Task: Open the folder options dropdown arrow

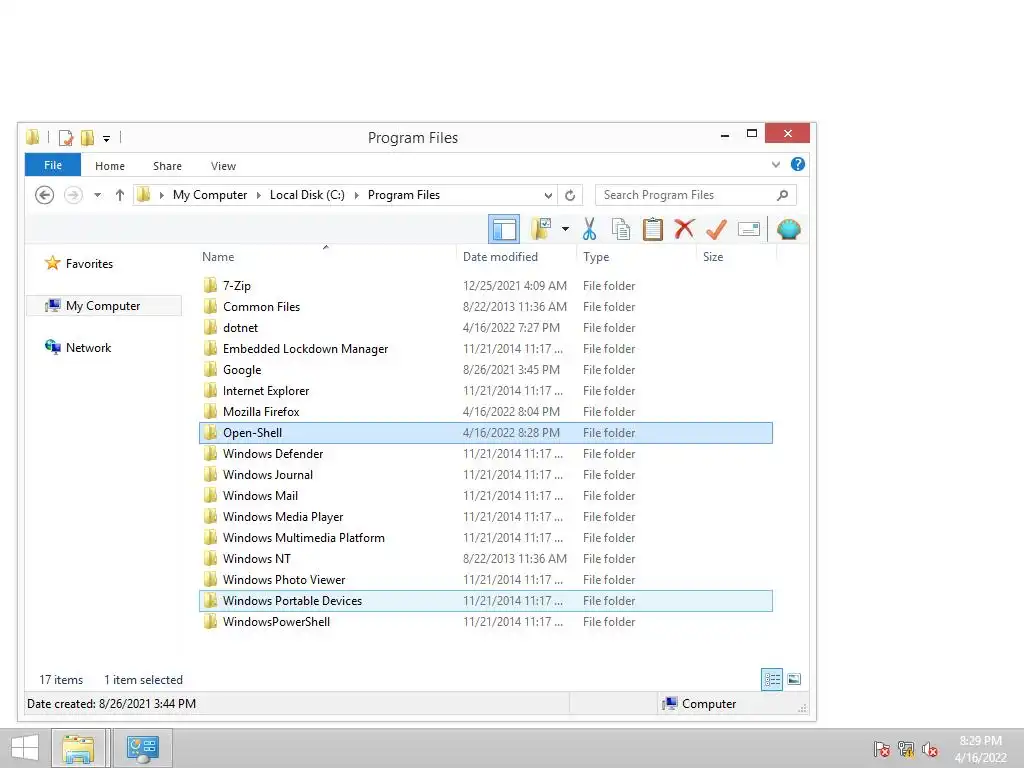Action: [x=565, y=229]
